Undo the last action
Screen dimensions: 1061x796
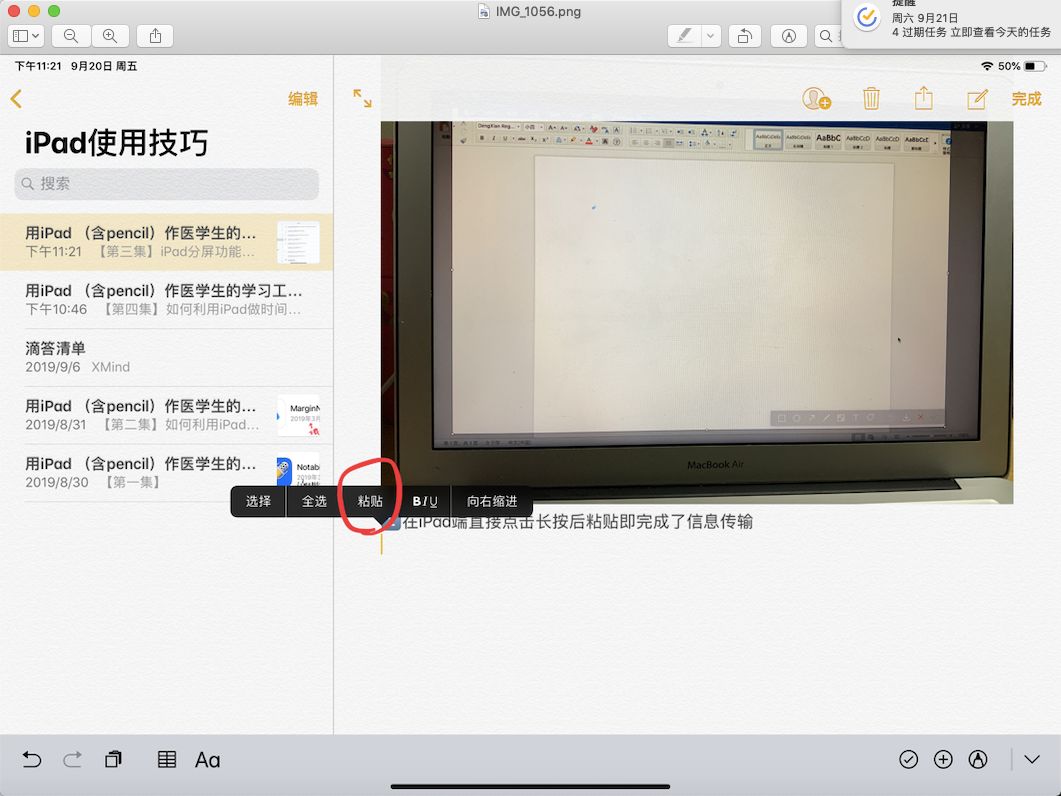pyautogui.click(x=32, y=759)
